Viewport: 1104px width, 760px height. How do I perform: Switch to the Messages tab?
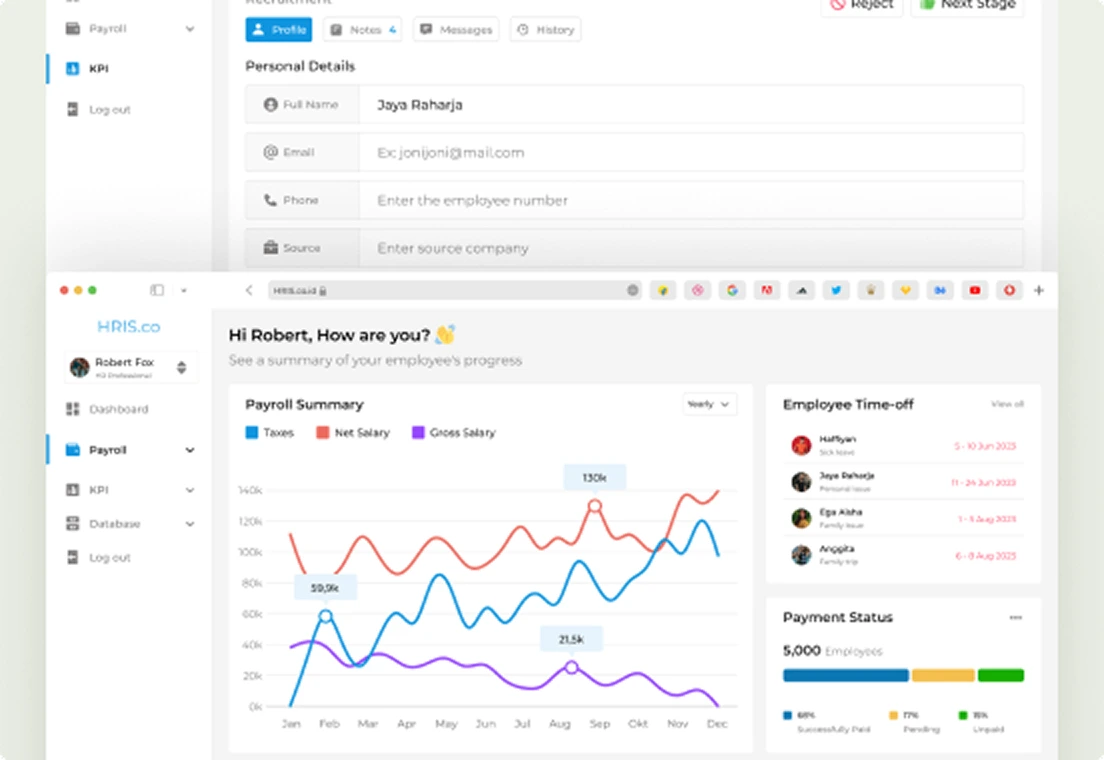click(456, 30)
